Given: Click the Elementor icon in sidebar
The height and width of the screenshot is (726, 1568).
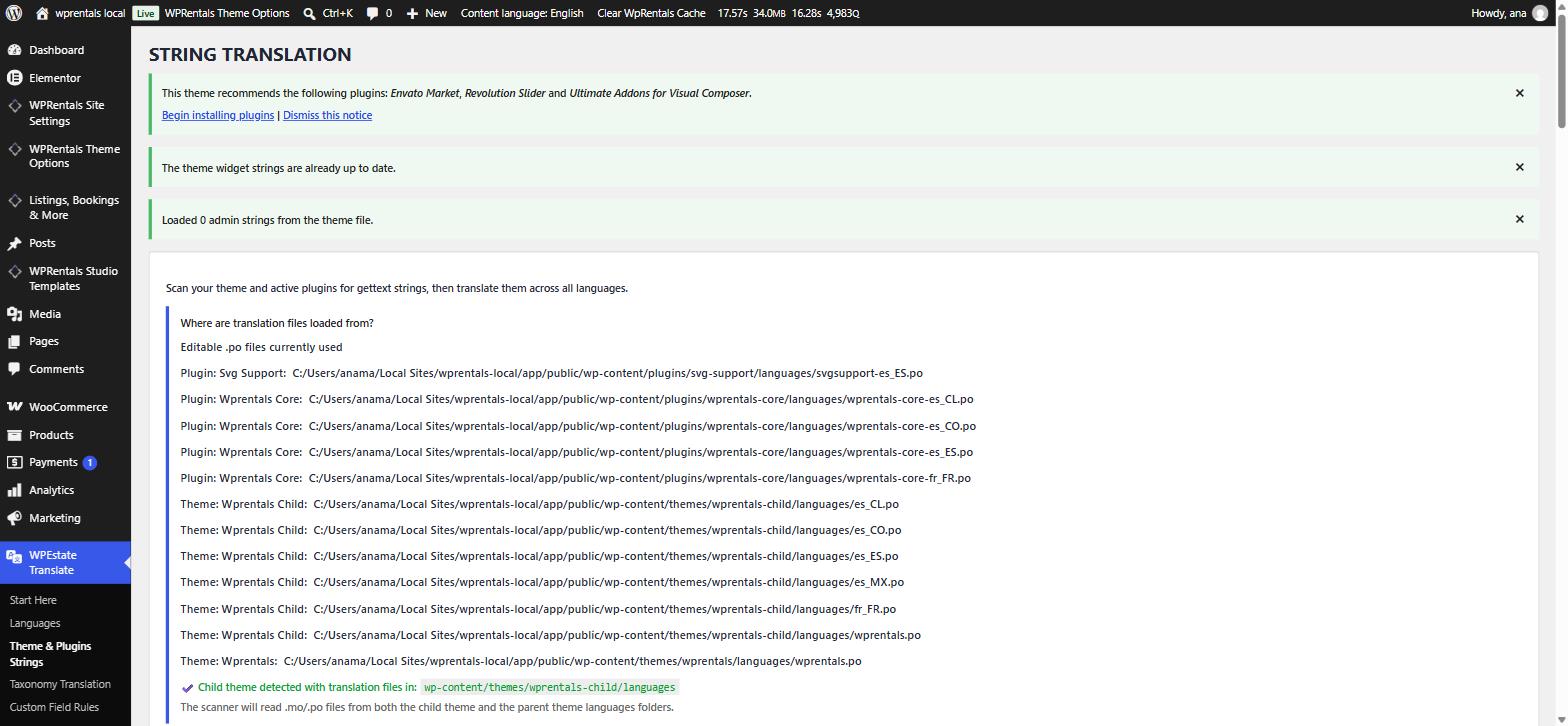Looking at the screenshot, I should (14, 78).
